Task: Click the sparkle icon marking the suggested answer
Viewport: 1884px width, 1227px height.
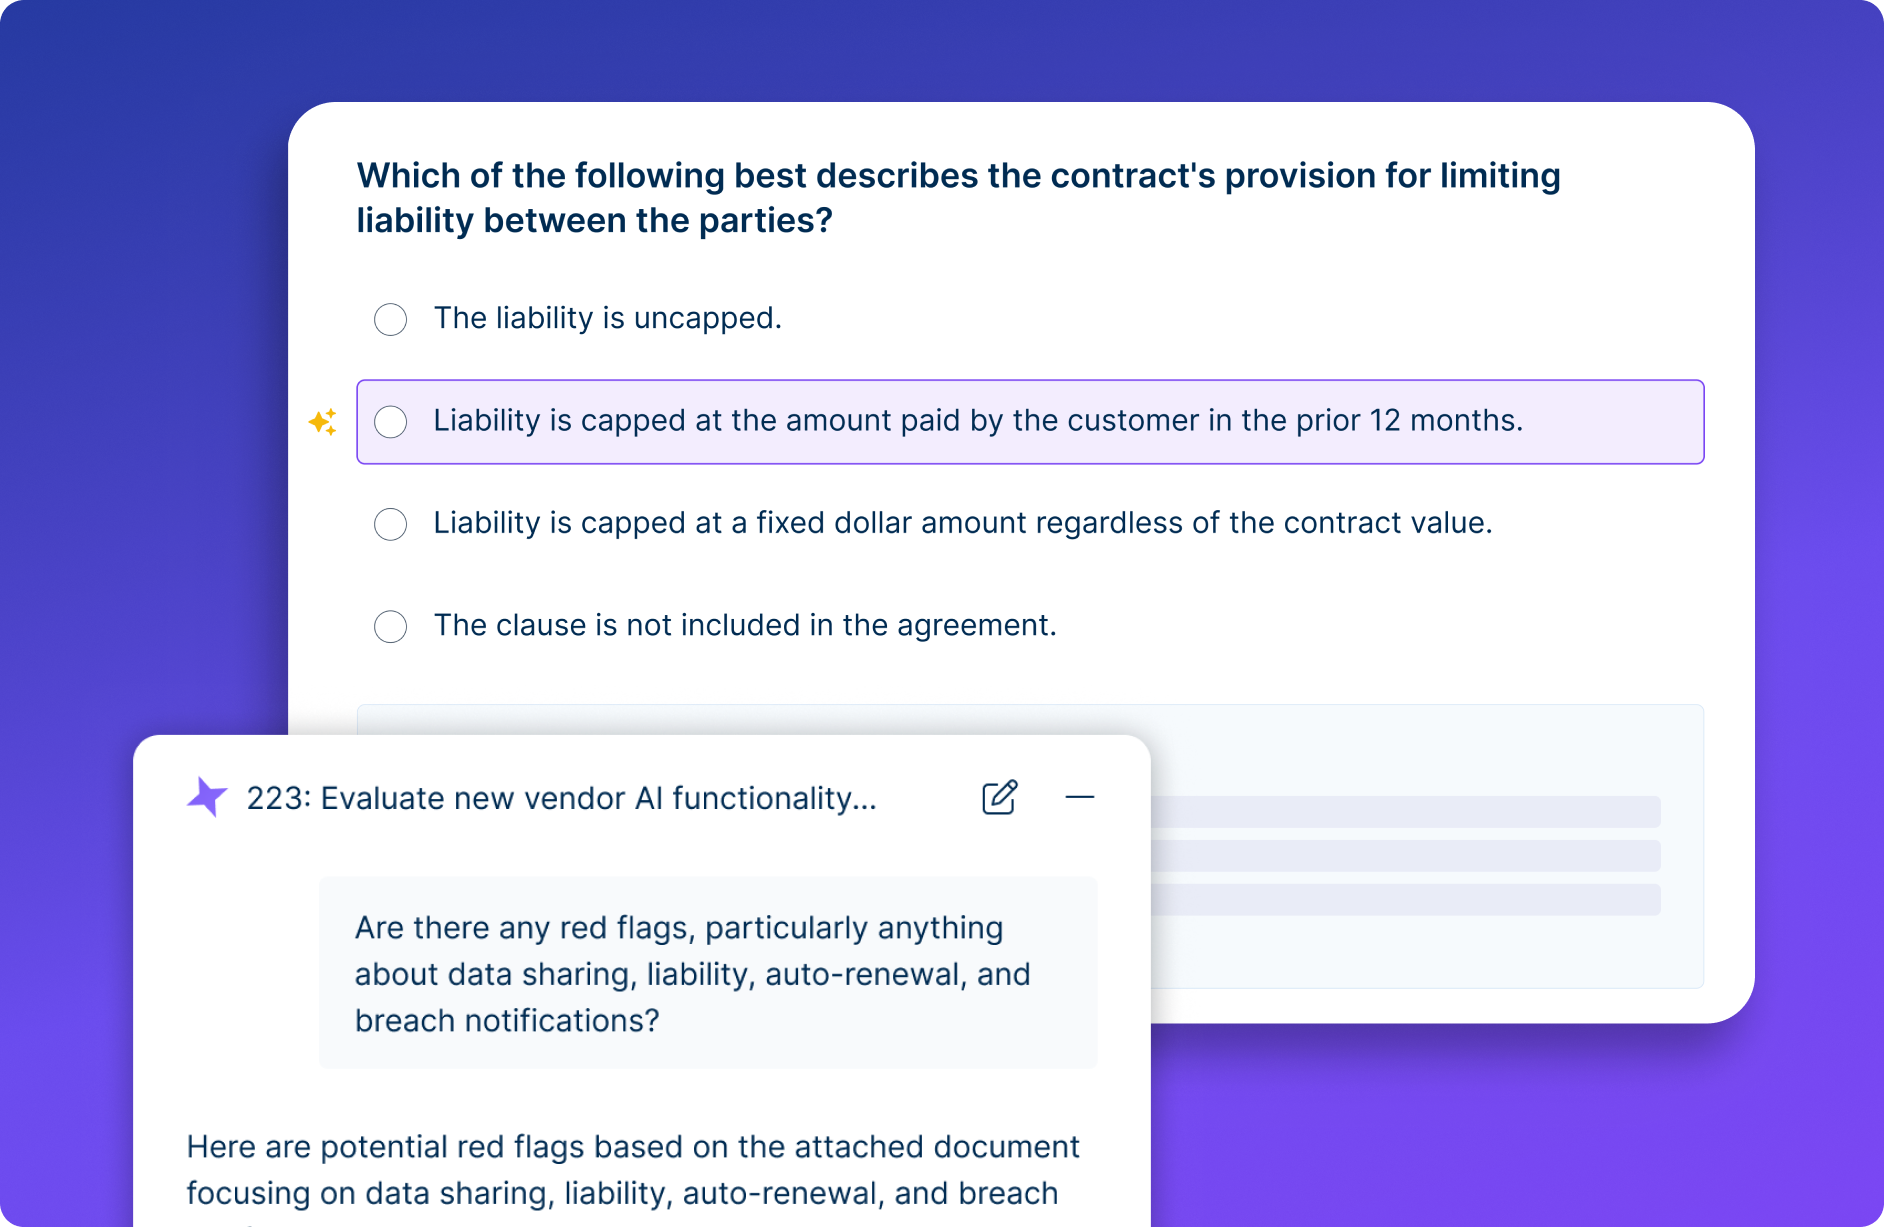Action: click(x=322, y=422)
